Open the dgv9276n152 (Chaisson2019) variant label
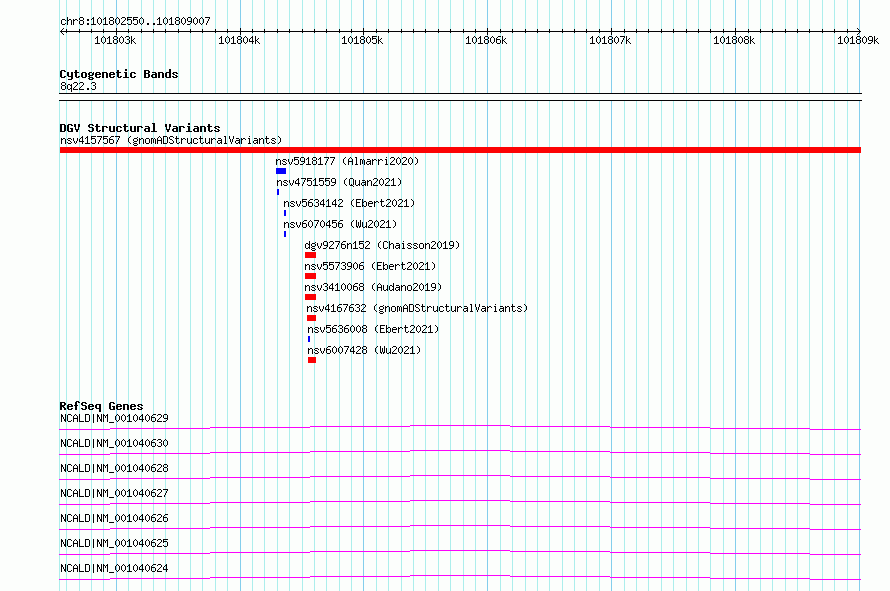This screenshot has height=591, width=890. tap(382, 245)
